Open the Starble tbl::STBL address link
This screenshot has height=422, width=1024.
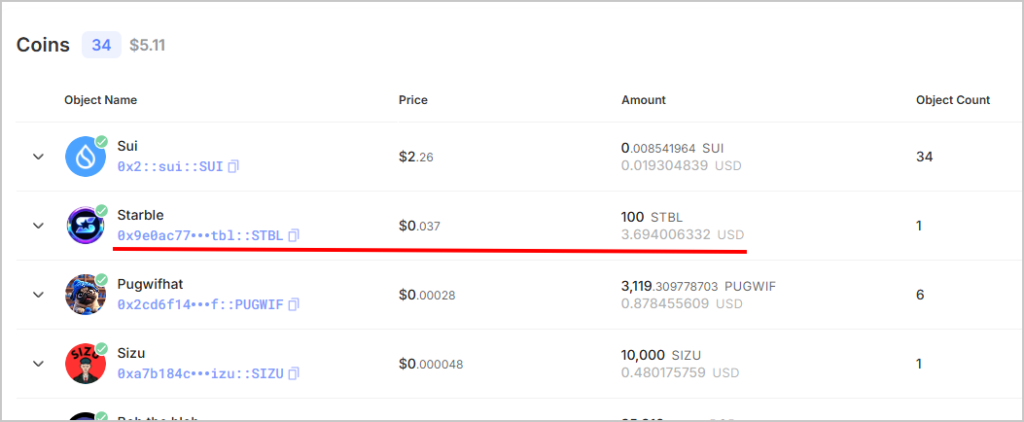point(200,236)
